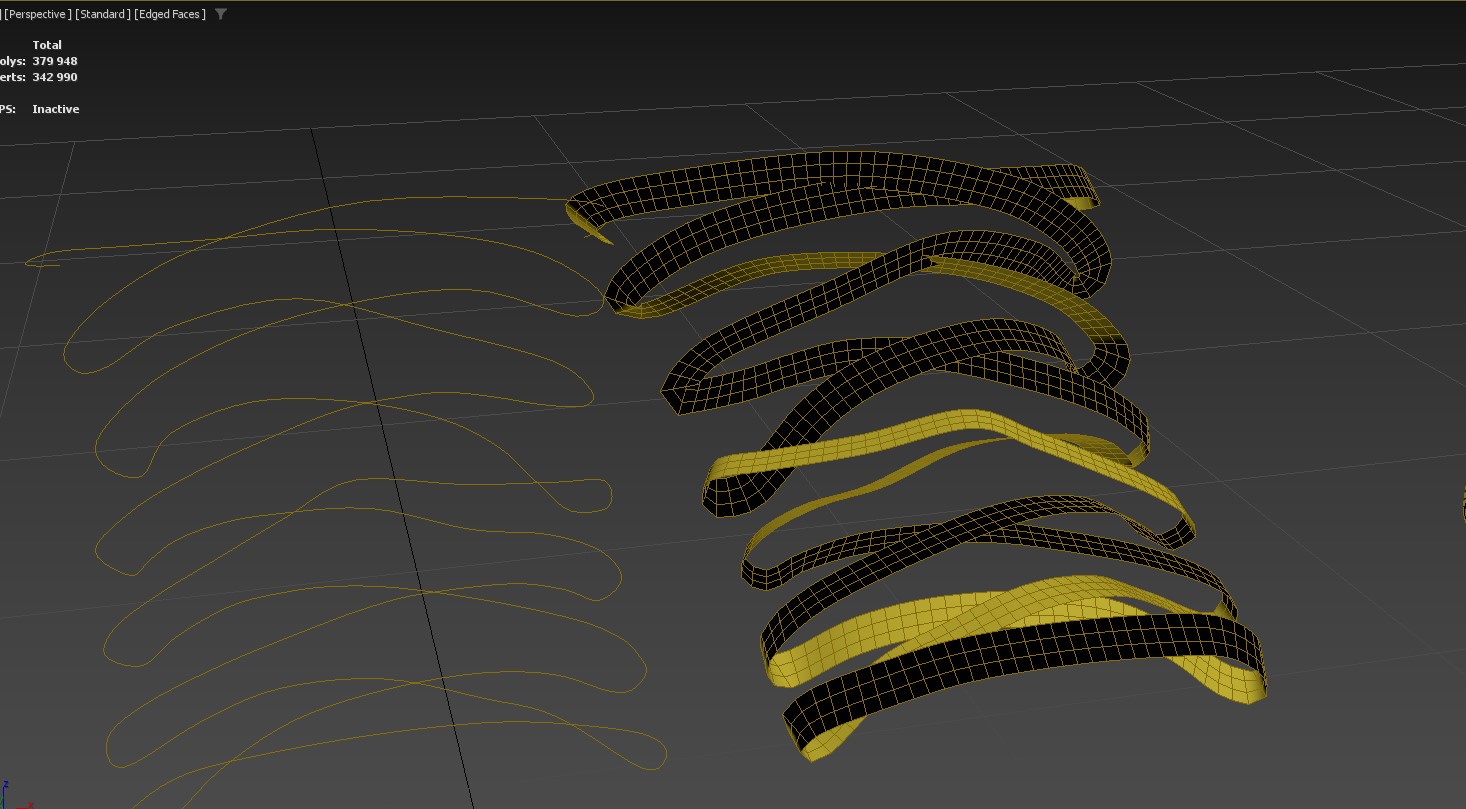This screenshot has width=1466, height=809.
Task: Click the polys count value 379 948
Action: [x=55, y=61]
